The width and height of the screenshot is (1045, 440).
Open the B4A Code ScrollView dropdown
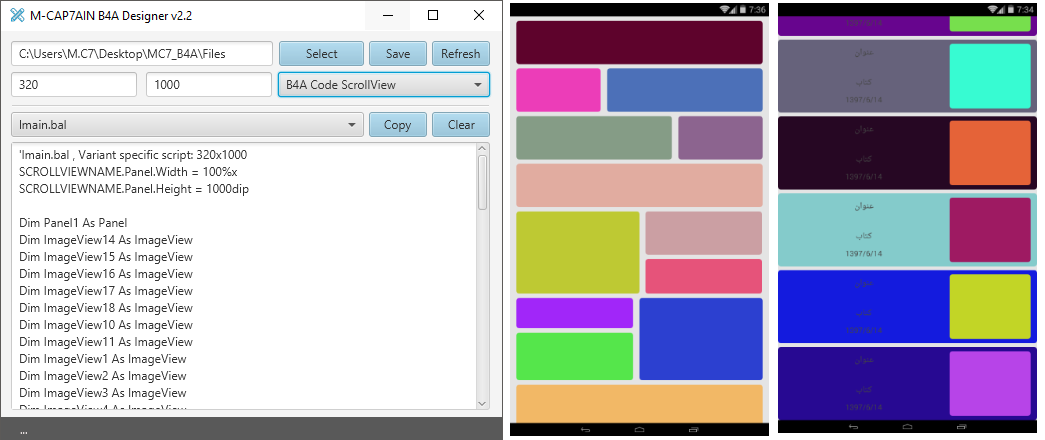point(383,85)
